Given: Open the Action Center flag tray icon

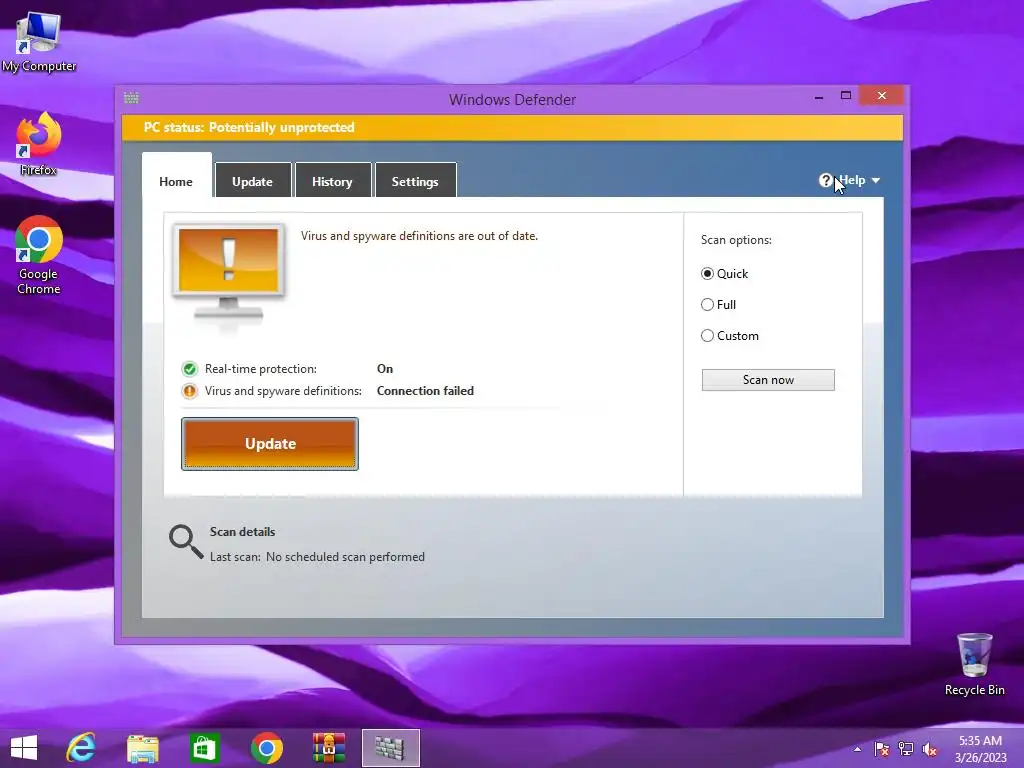Looking at the screenshot, I should point(881,749).
